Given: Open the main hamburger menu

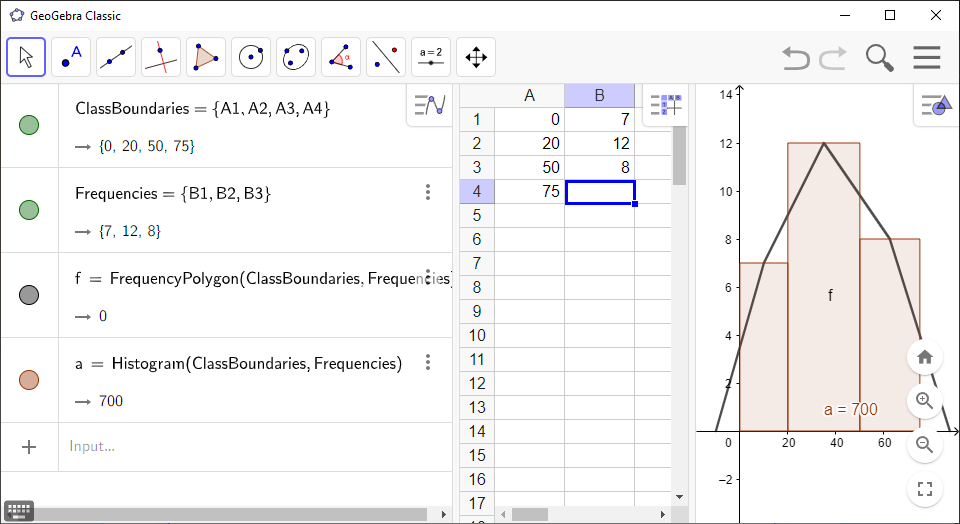Looking at the screenshot, I should (927, 58).
